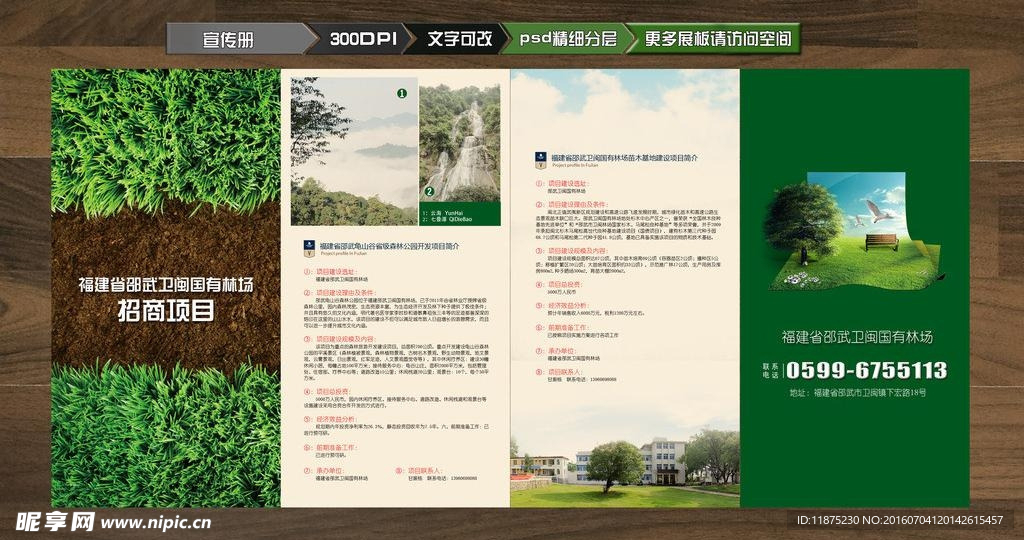
Task: Click ③ 项目建设规模及内容 in forest park panel
Action: click(x=340, y=340)
